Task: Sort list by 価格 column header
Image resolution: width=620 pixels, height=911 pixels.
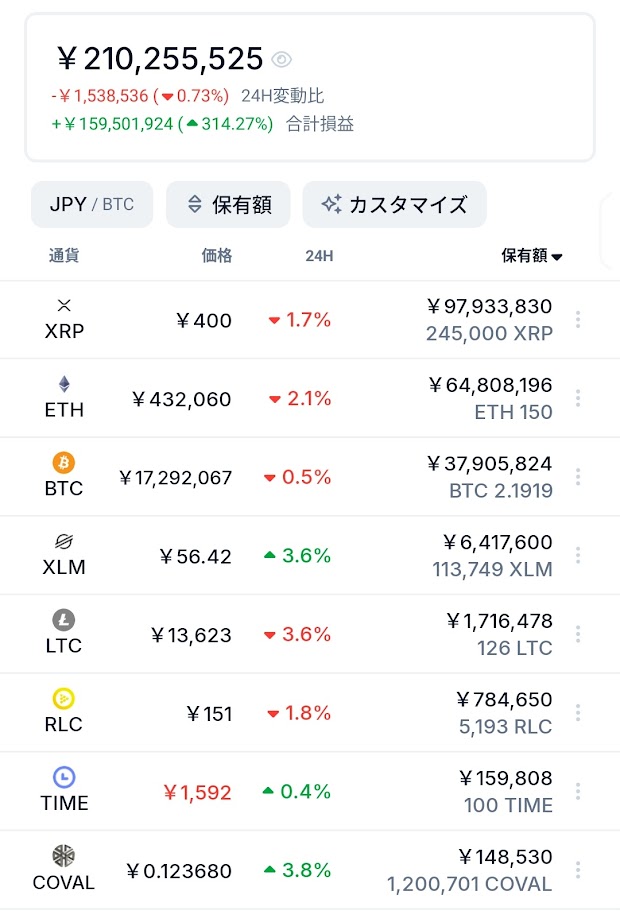Action: pos(217,256)
